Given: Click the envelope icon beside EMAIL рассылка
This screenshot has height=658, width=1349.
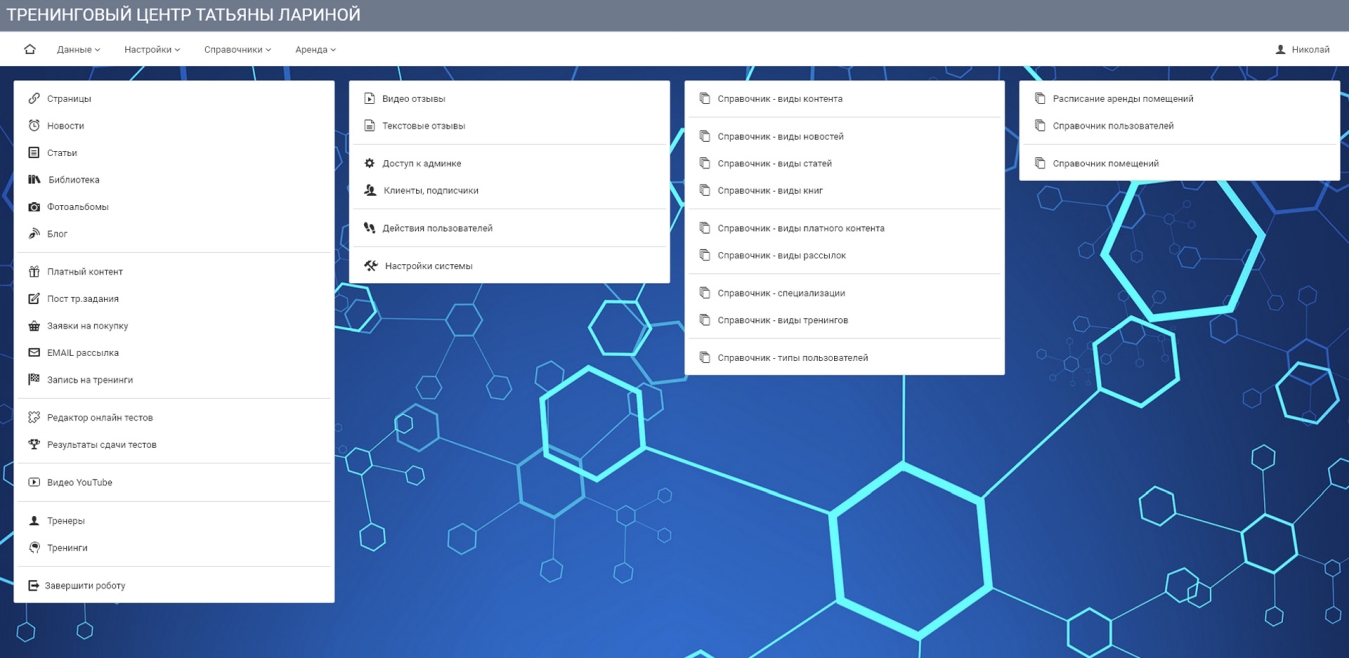Looking at the screenshot, I should tap(34, 353).
